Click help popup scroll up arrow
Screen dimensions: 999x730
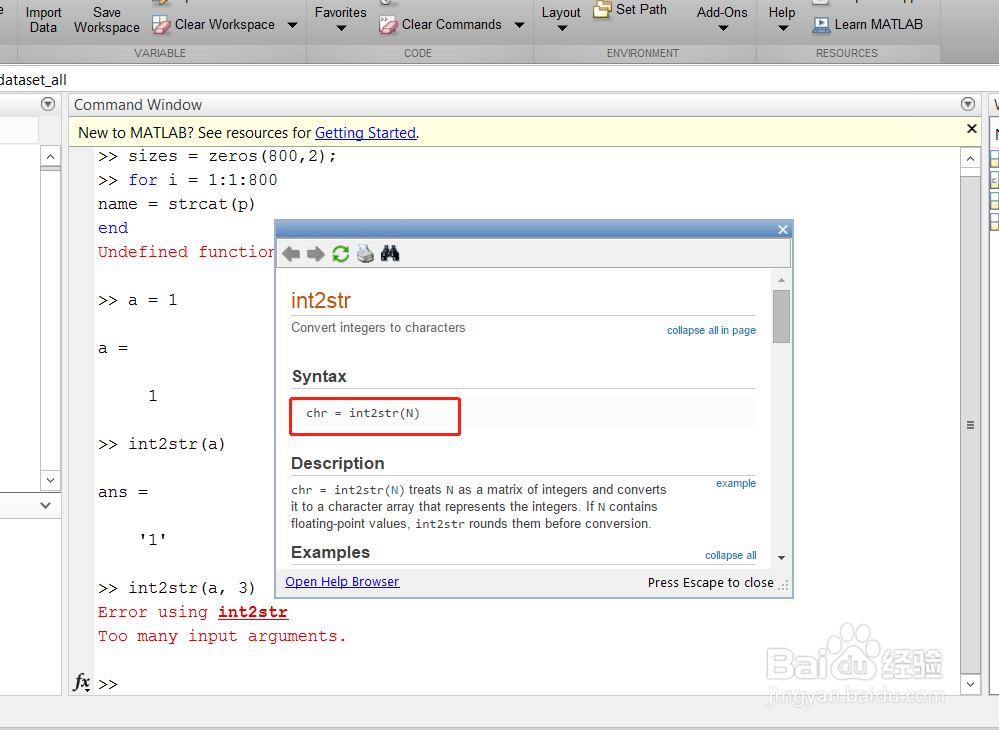pyautogui.click(x=781, y=280)
